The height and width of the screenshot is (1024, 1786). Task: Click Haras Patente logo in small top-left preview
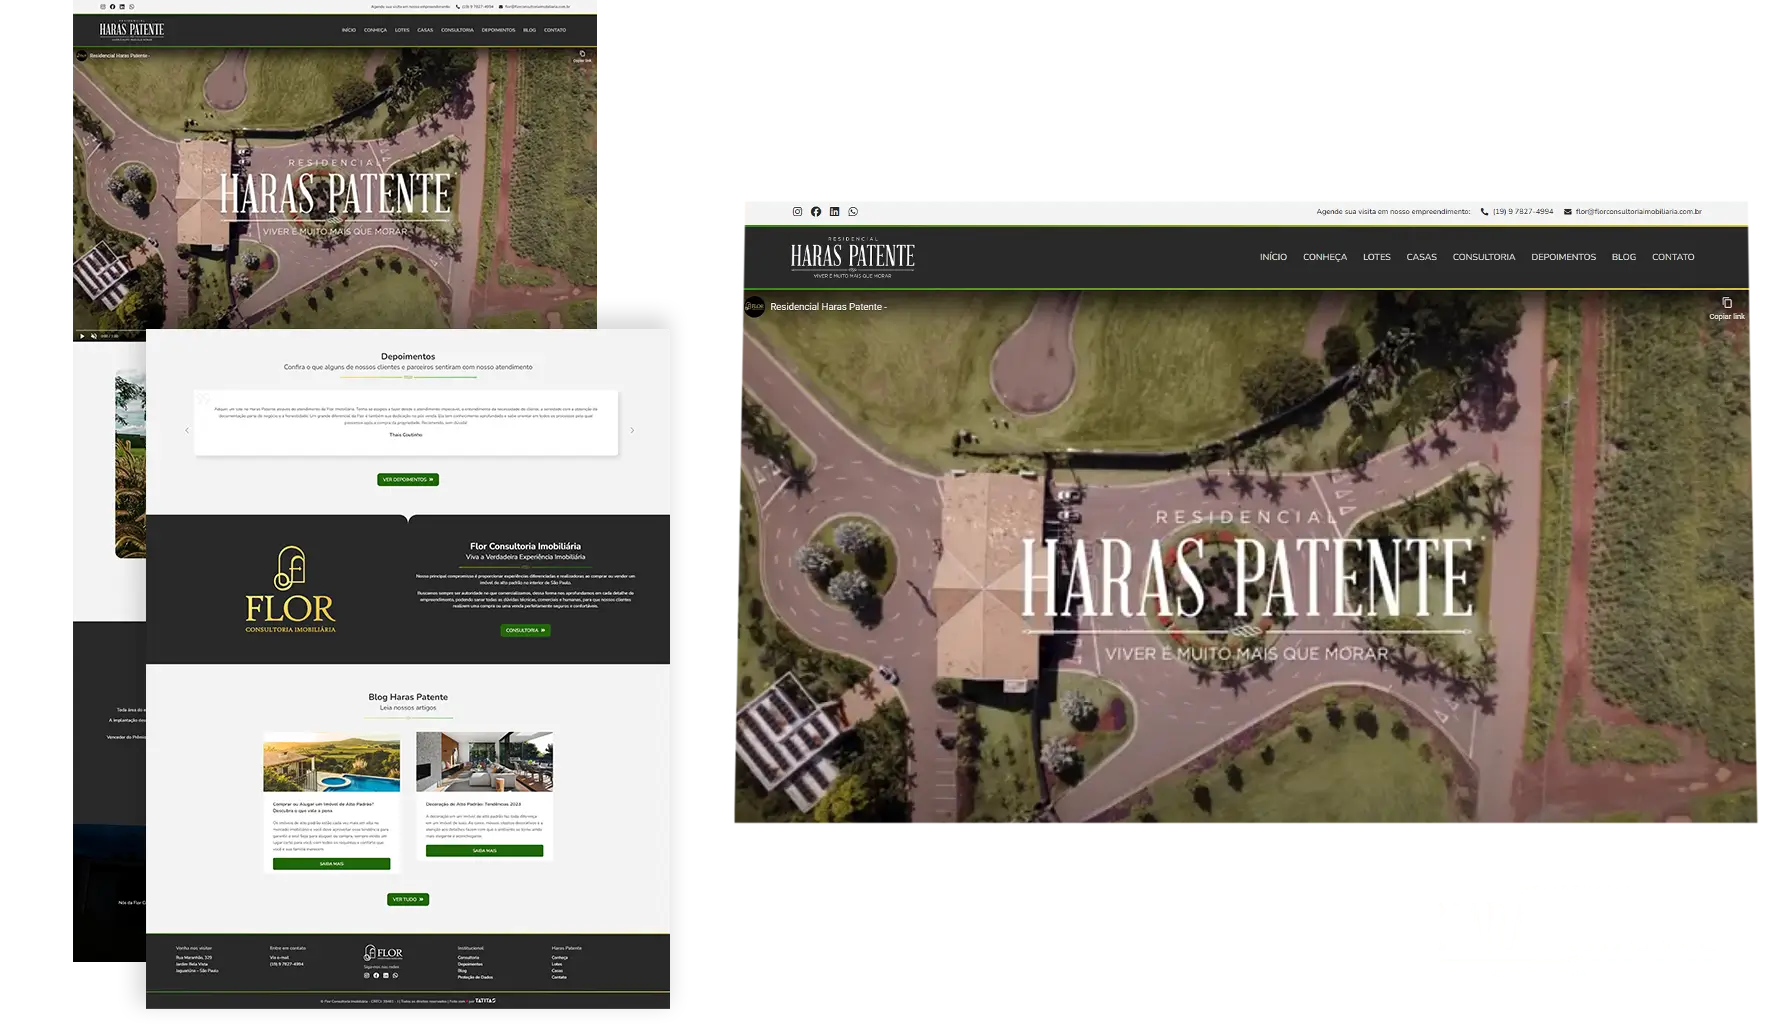click(x=132, y=30)
